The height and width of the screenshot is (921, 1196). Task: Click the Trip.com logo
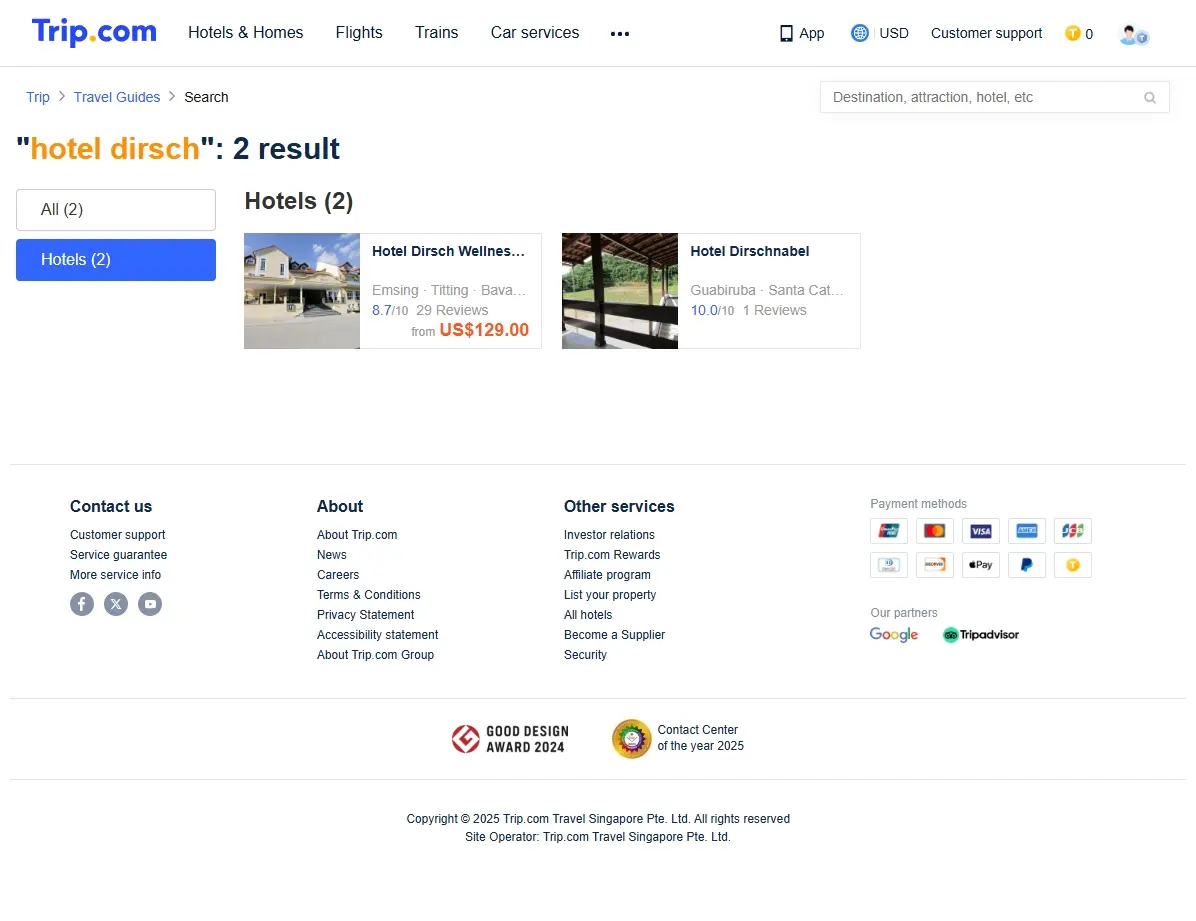click(94, 32)
